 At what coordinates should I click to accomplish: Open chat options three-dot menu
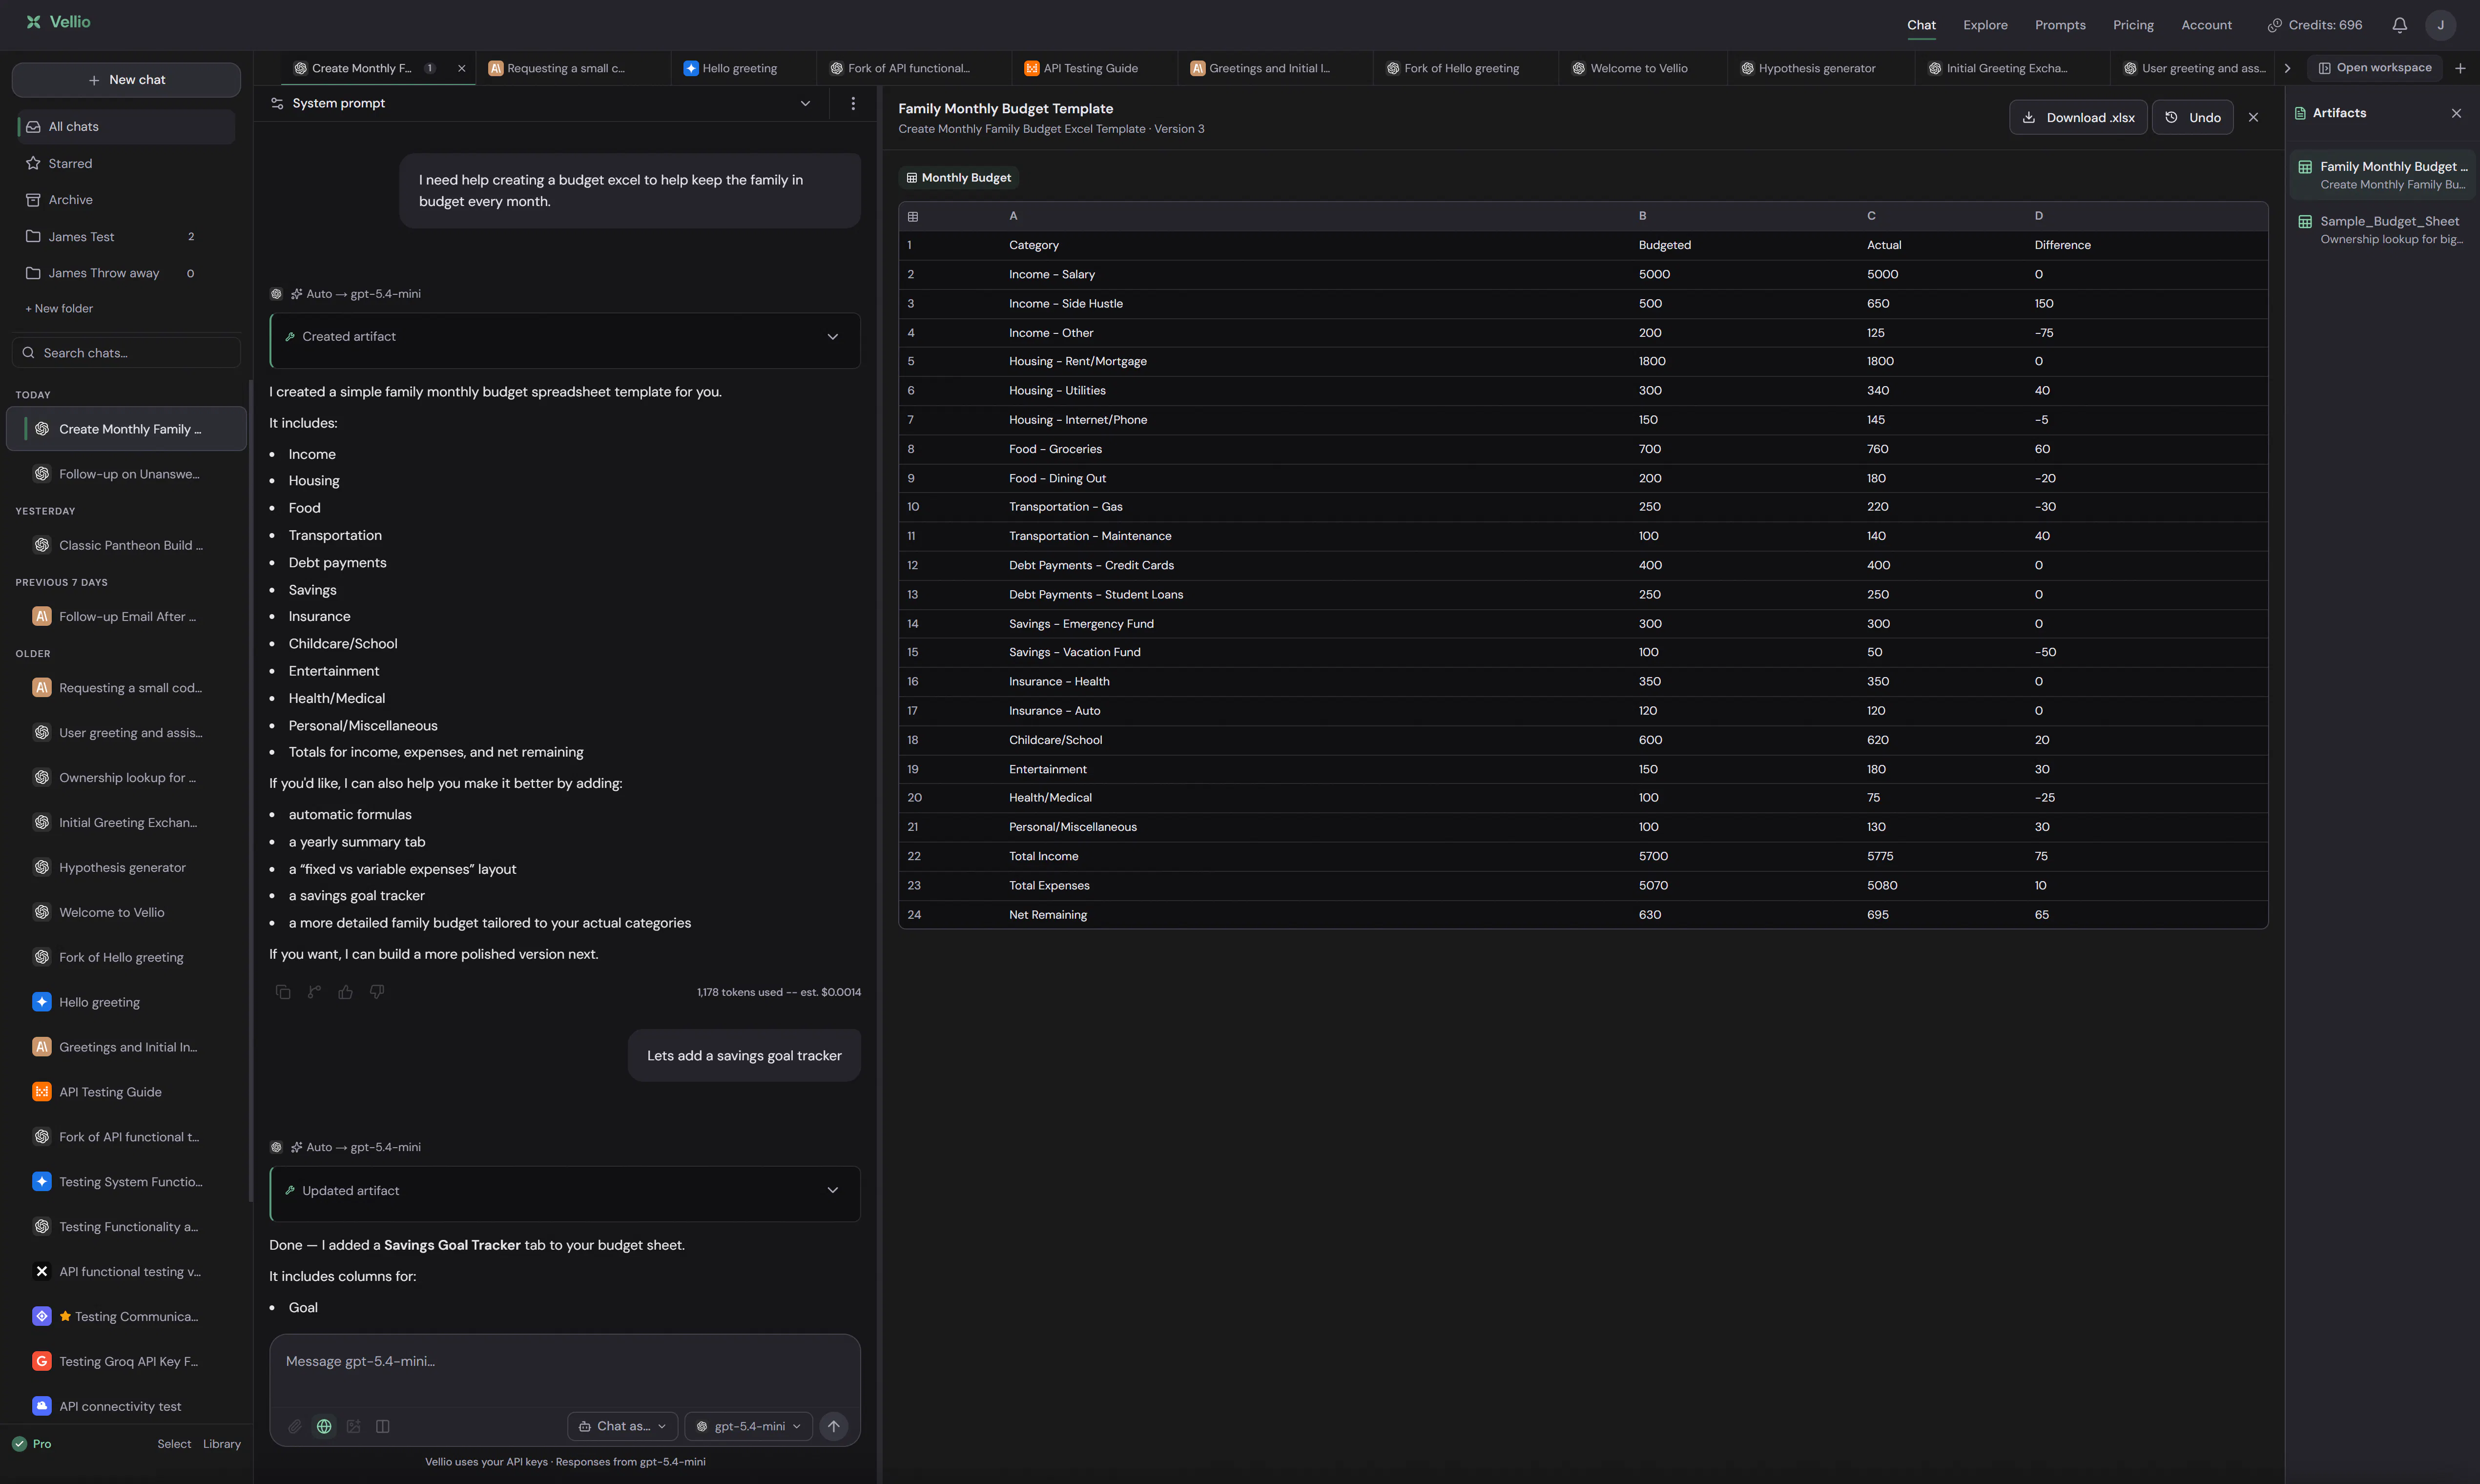pos(853,103)
